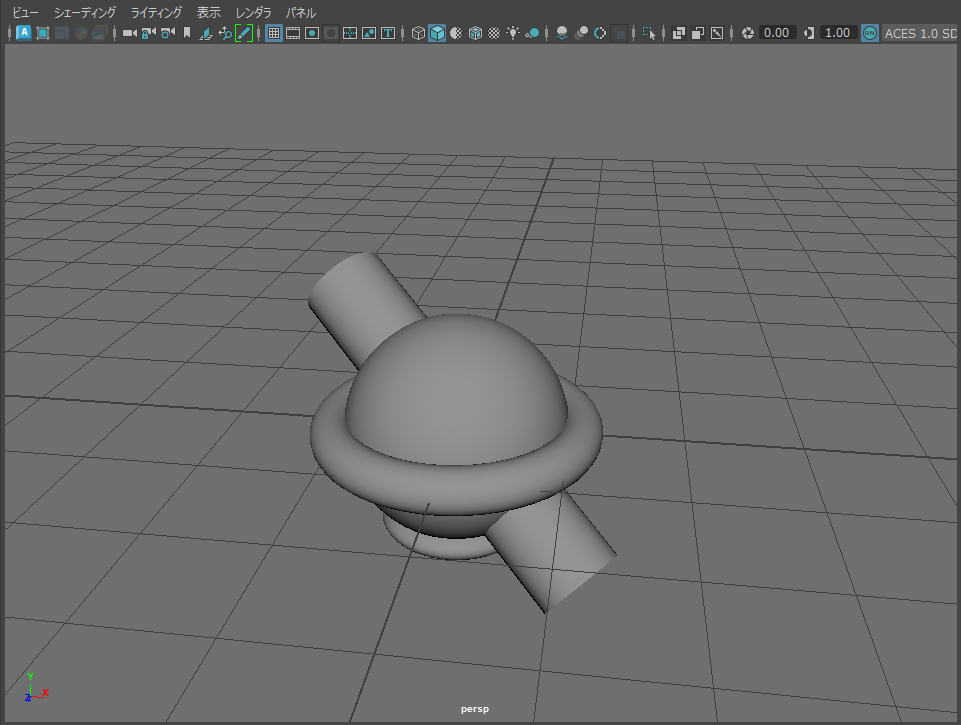Open the パネル menu

301,12
